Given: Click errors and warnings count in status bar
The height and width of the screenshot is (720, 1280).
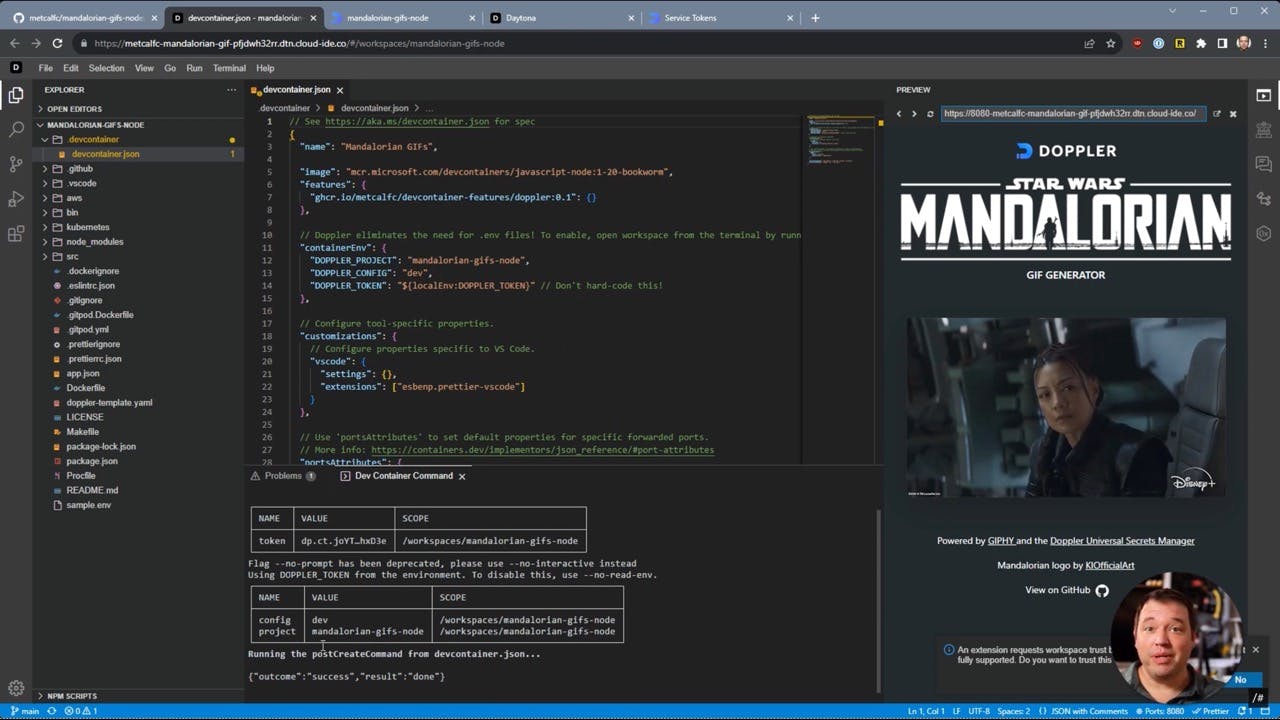Looking at the screenshot, I should 81,711.
